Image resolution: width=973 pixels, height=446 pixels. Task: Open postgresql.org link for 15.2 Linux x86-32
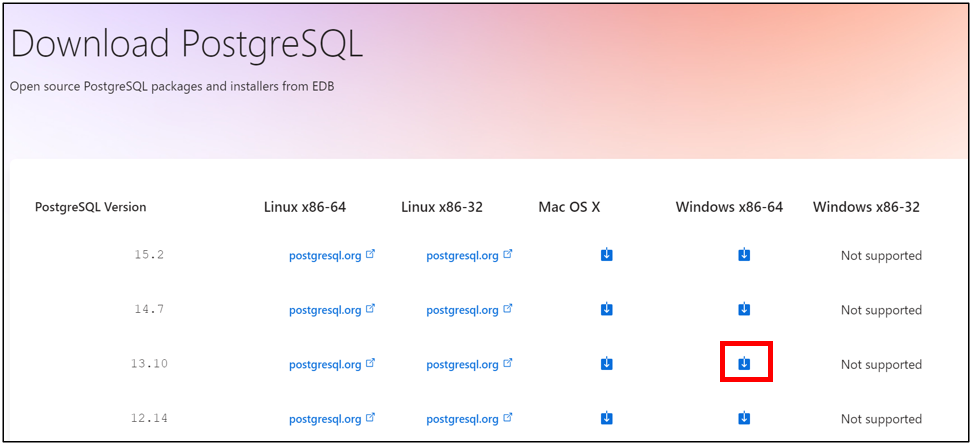click(x=469, y=256)
